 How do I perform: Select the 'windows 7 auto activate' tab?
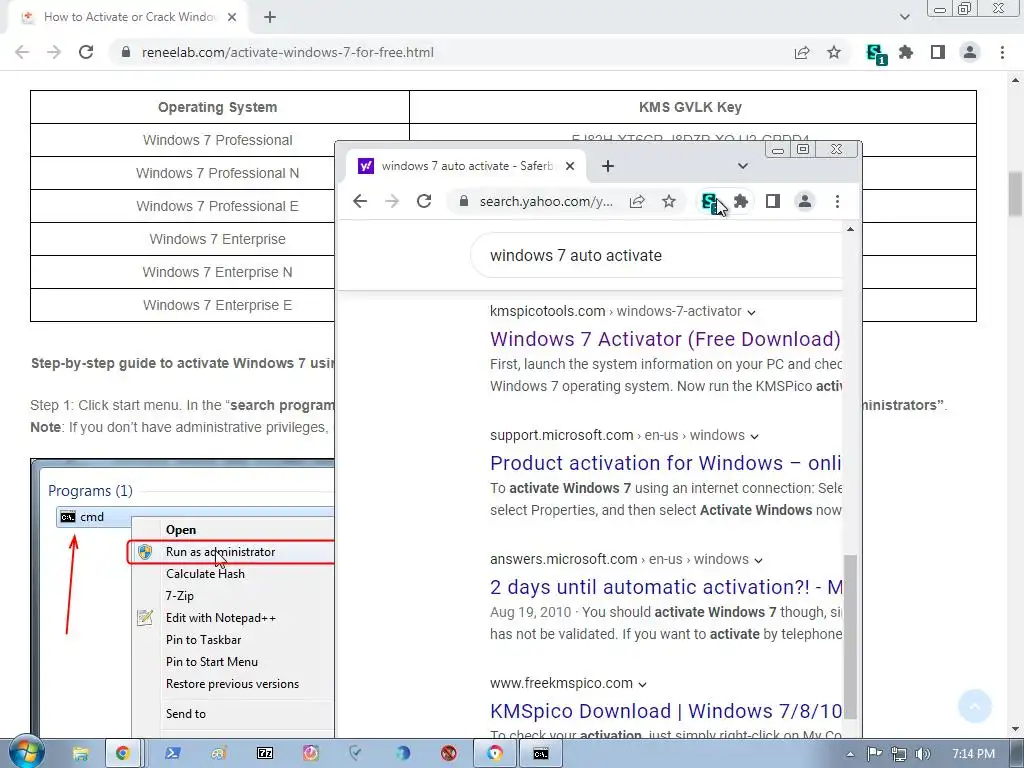coord(466,166)
